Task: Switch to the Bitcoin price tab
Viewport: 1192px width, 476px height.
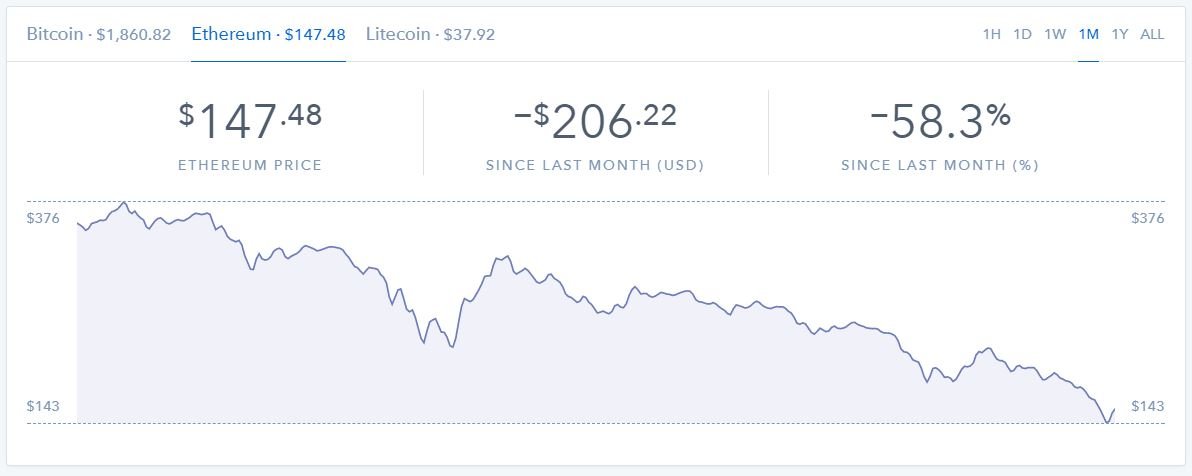Action: (x=99, y=34)
